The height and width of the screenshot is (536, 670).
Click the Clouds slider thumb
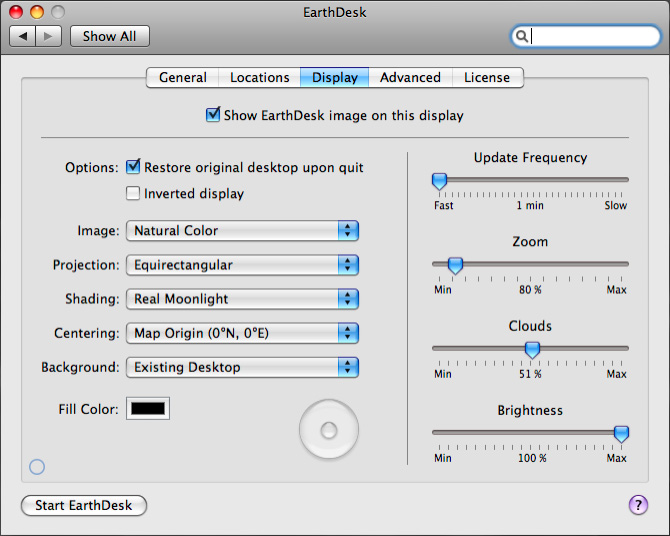(x=532, y=350)
